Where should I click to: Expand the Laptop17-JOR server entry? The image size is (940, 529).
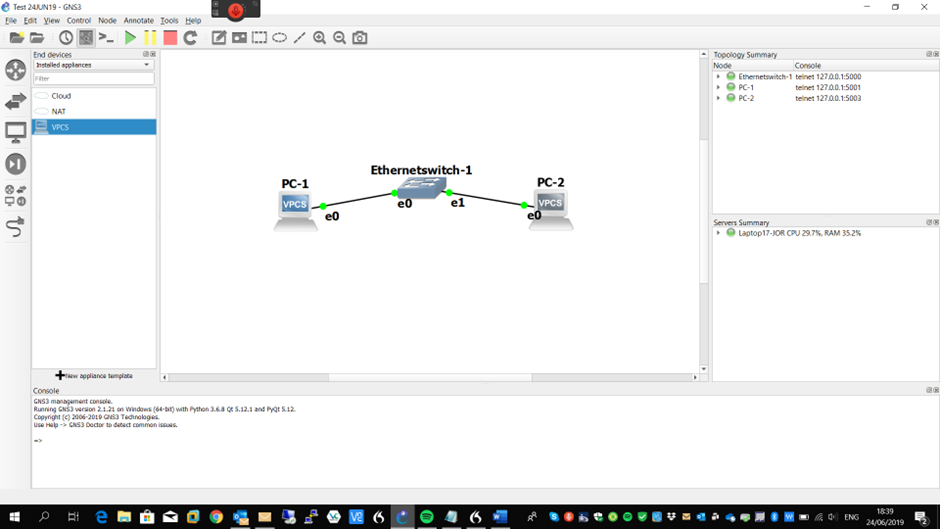coord(718,233)
